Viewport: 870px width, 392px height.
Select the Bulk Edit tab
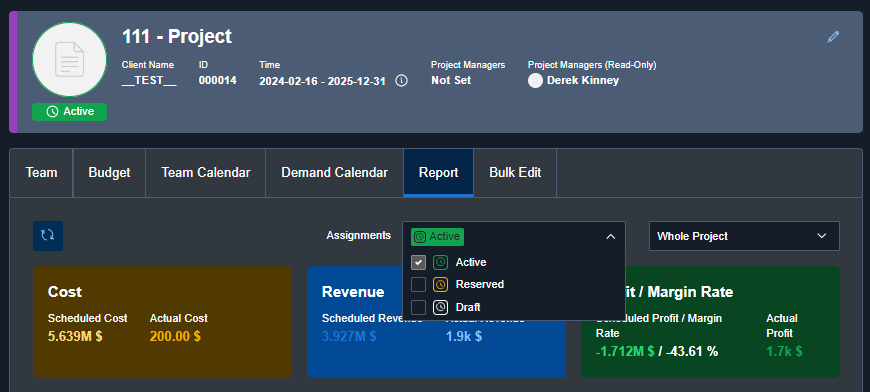point(515,173)
